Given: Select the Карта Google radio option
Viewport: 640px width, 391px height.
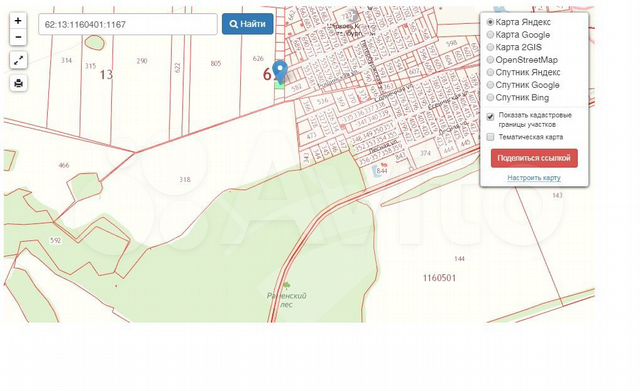Looking at the screenshot, I should (490, 35).
